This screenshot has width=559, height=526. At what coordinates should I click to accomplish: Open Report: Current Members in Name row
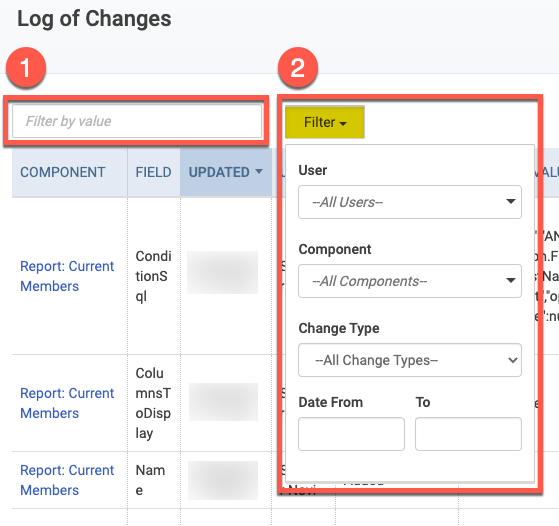tap(67, 480)
